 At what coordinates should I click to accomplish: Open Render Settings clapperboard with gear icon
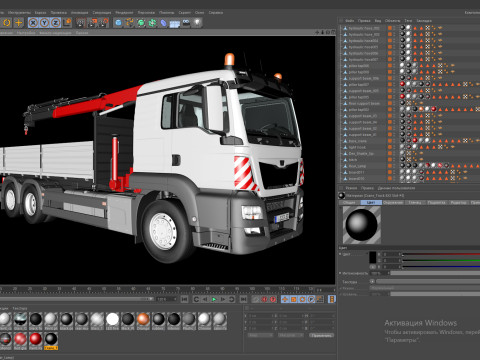pos(104,23)
